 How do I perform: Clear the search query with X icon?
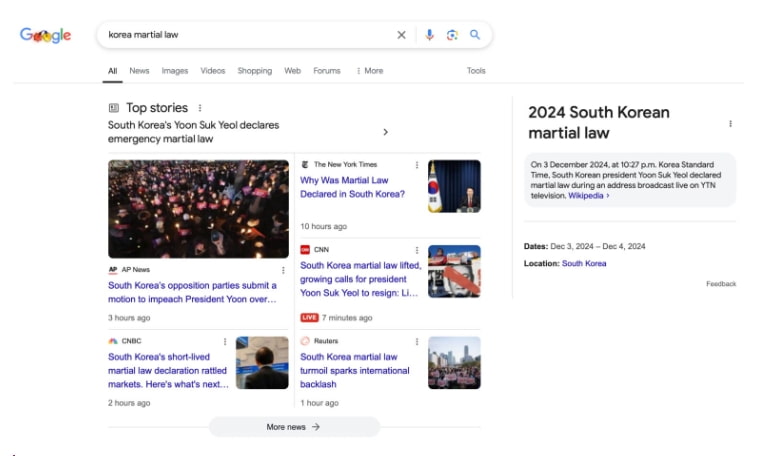pos(402,35)
